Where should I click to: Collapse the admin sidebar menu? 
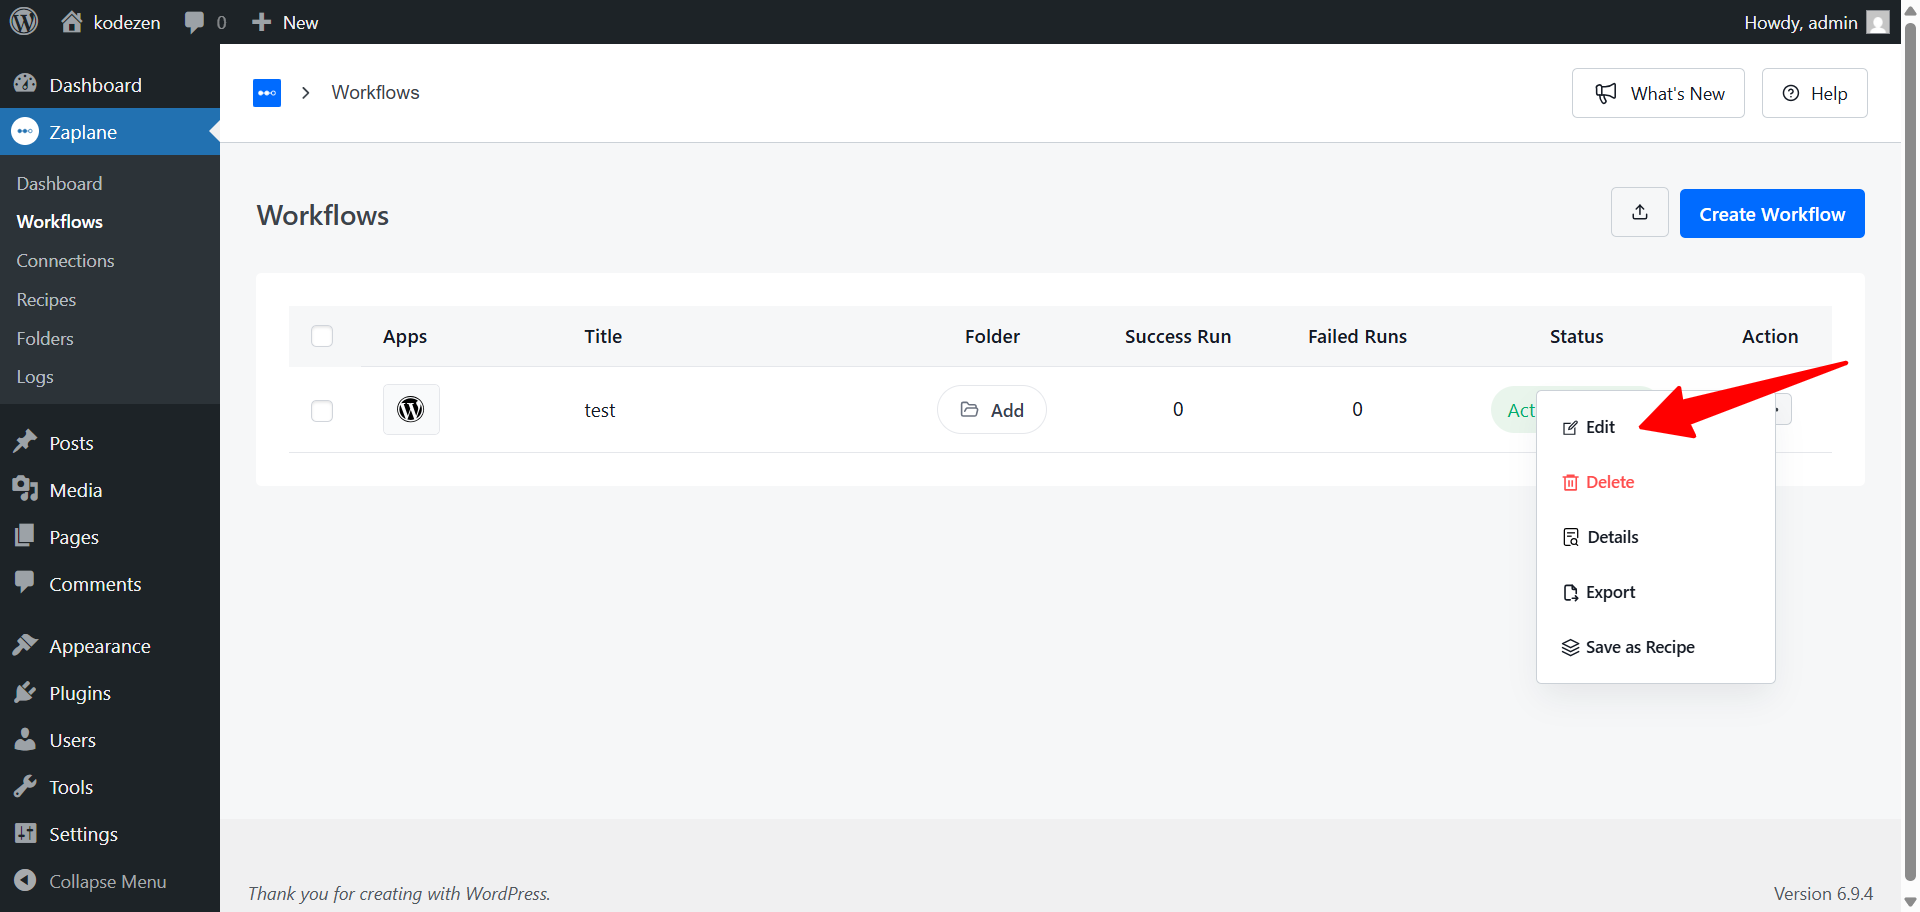110,881
